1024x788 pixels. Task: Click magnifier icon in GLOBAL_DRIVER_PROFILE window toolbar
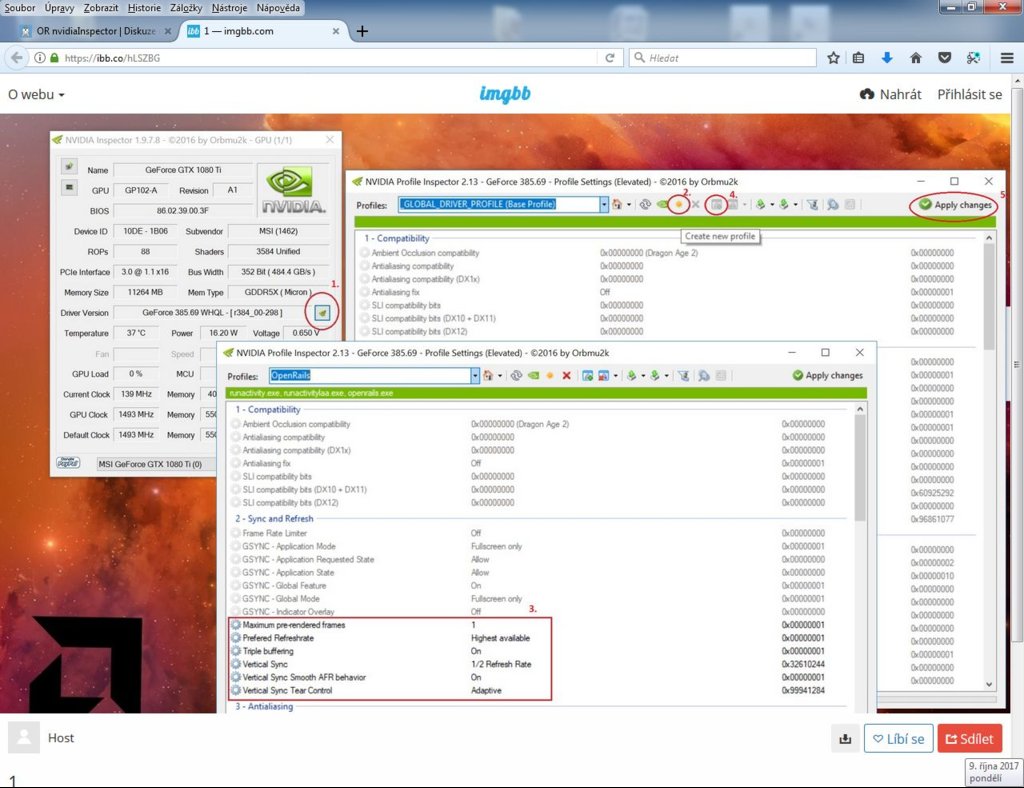(833, 204)
